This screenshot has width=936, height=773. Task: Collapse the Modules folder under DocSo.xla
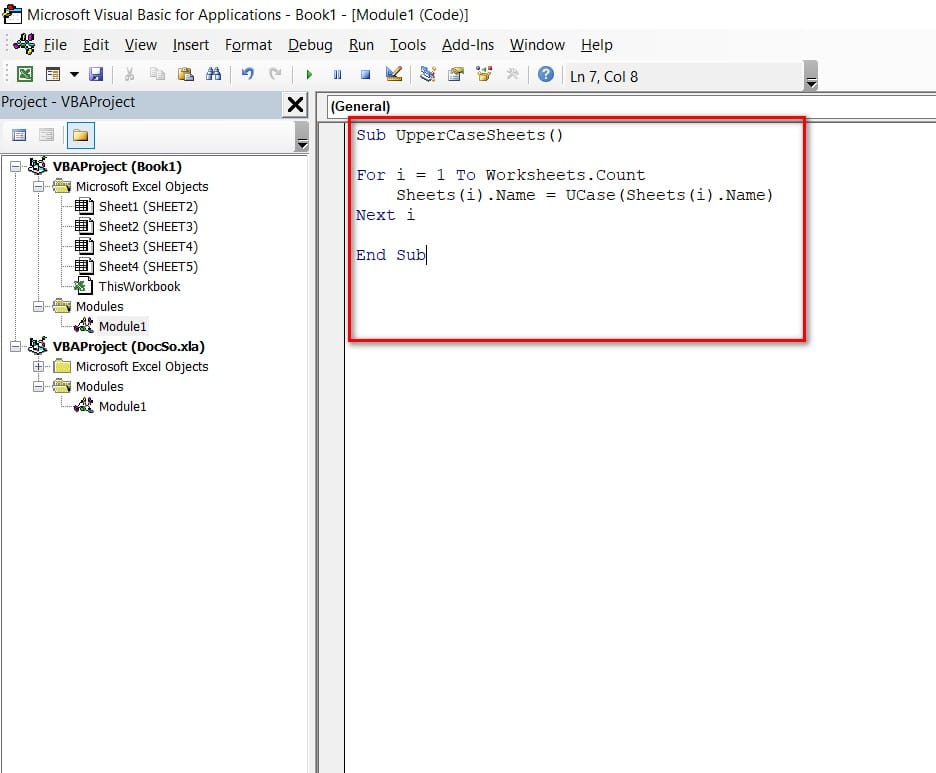[38, 386]
